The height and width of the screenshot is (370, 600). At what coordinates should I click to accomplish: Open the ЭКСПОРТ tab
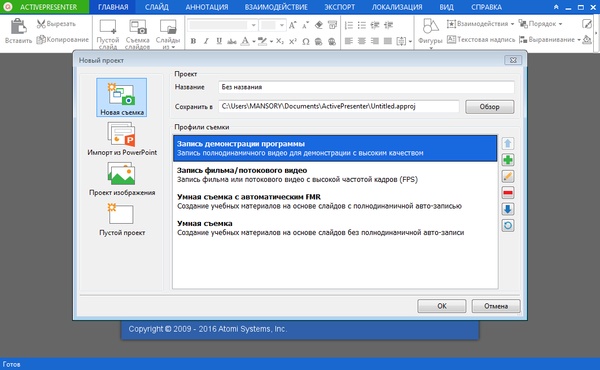tap(340, 7)
